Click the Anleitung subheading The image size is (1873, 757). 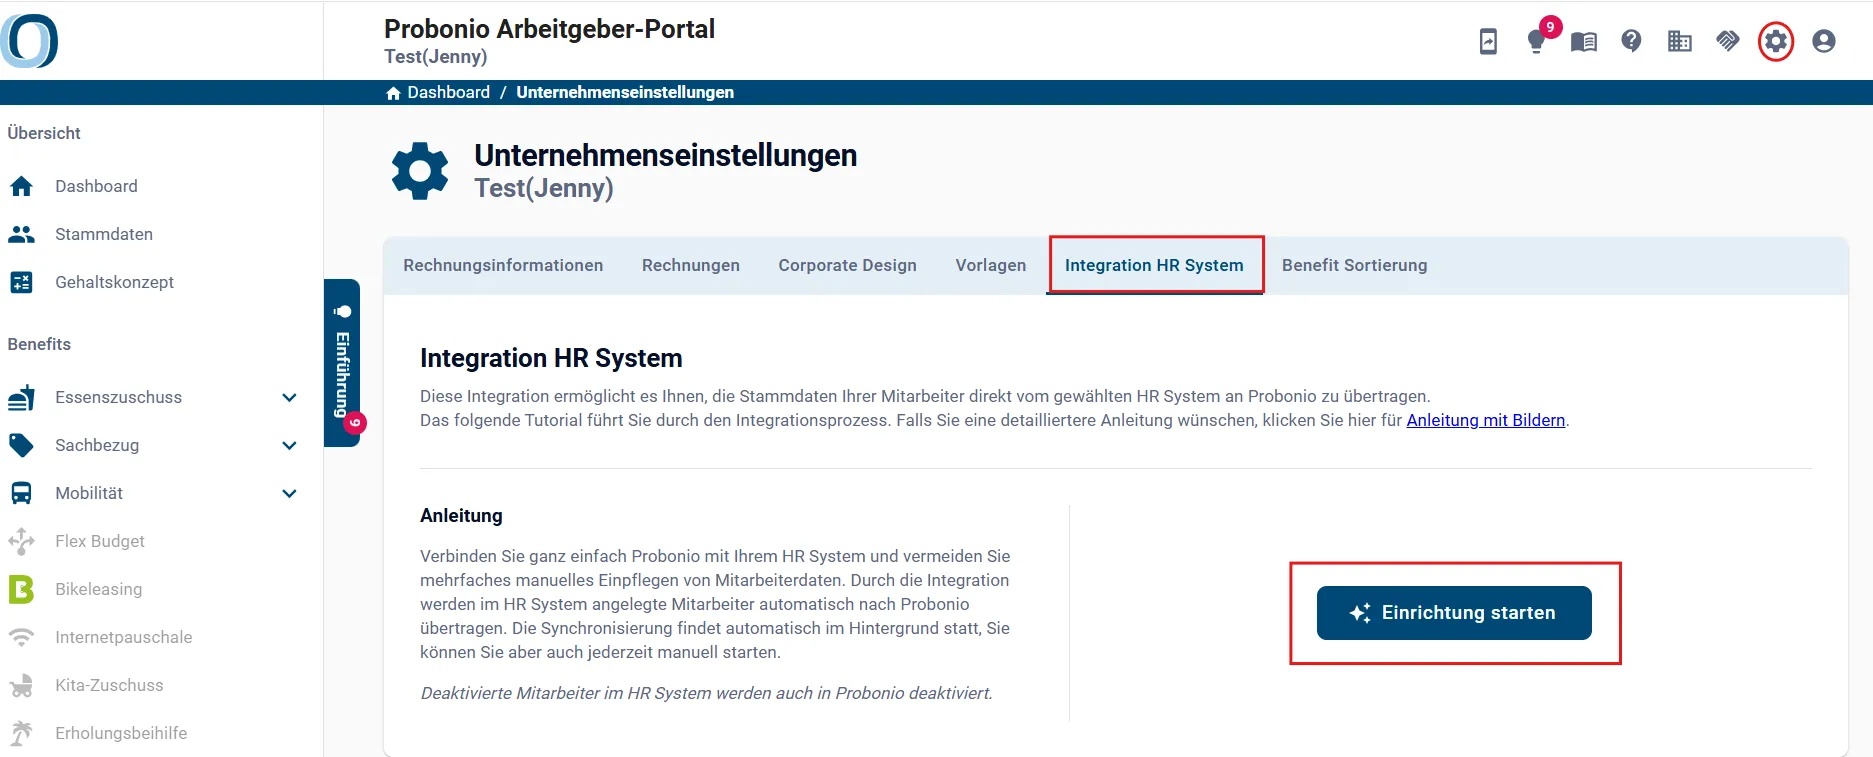click(461, 516)
